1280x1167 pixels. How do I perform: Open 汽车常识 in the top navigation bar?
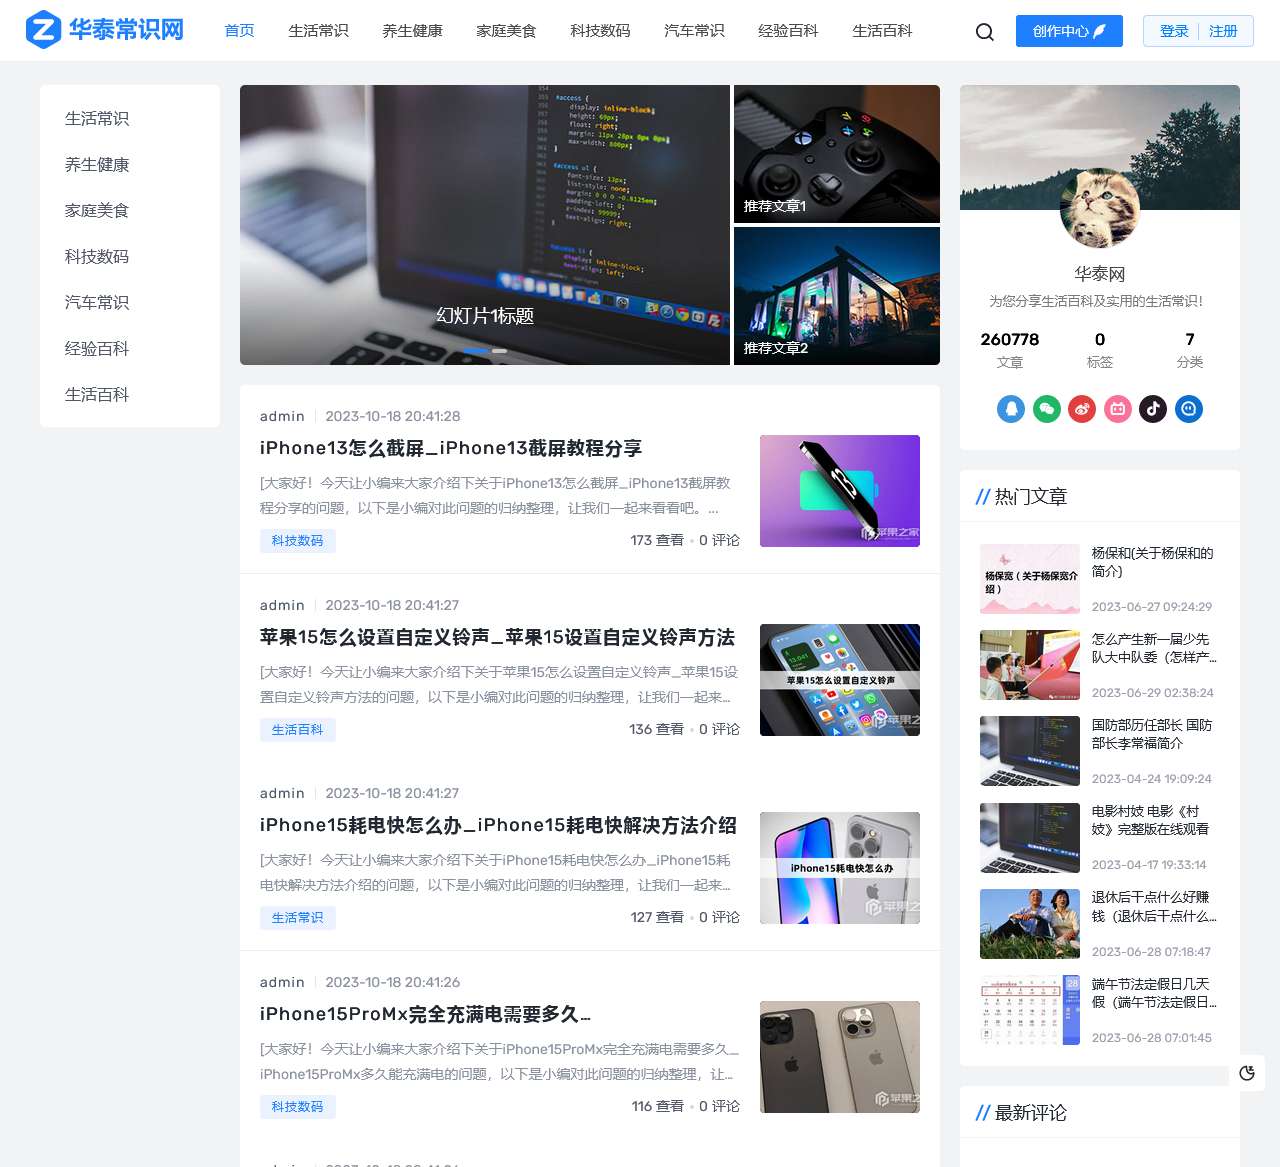pyautogui.click(x=694, y=31)
